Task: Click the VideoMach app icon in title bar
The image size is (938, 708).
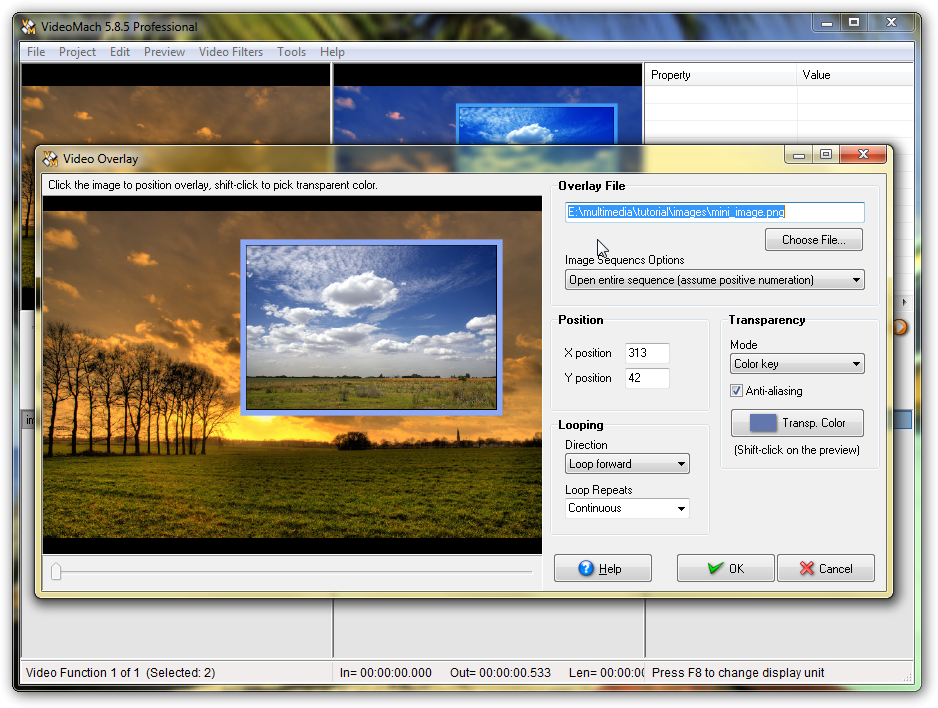Action: [x=29, y=26]
